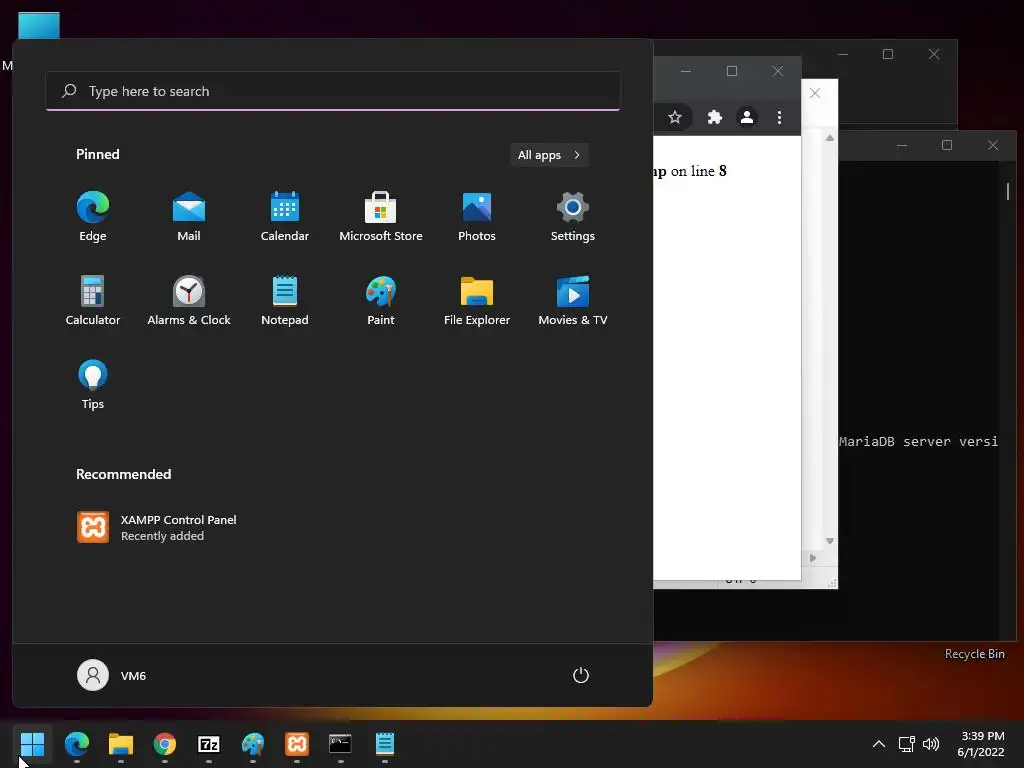Launch Calendar from pinned apps
1024x768 pixels.
coord(285,217)
